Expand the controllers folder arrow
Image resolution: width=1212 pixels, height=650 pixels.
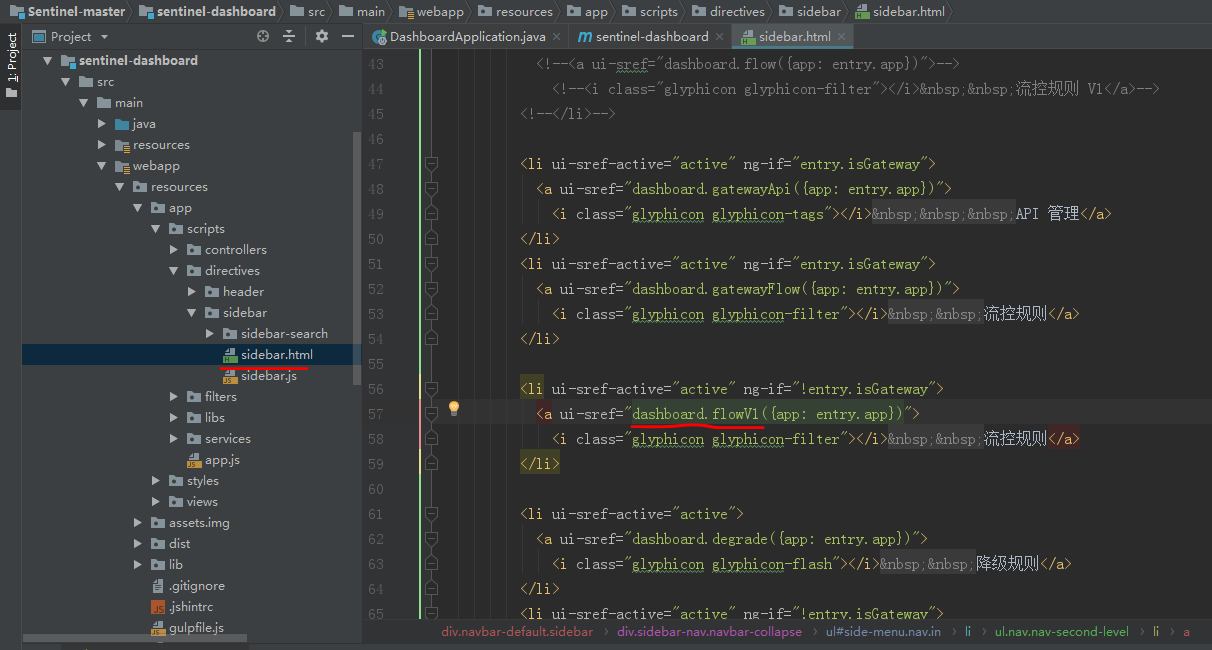click(173, 250)
